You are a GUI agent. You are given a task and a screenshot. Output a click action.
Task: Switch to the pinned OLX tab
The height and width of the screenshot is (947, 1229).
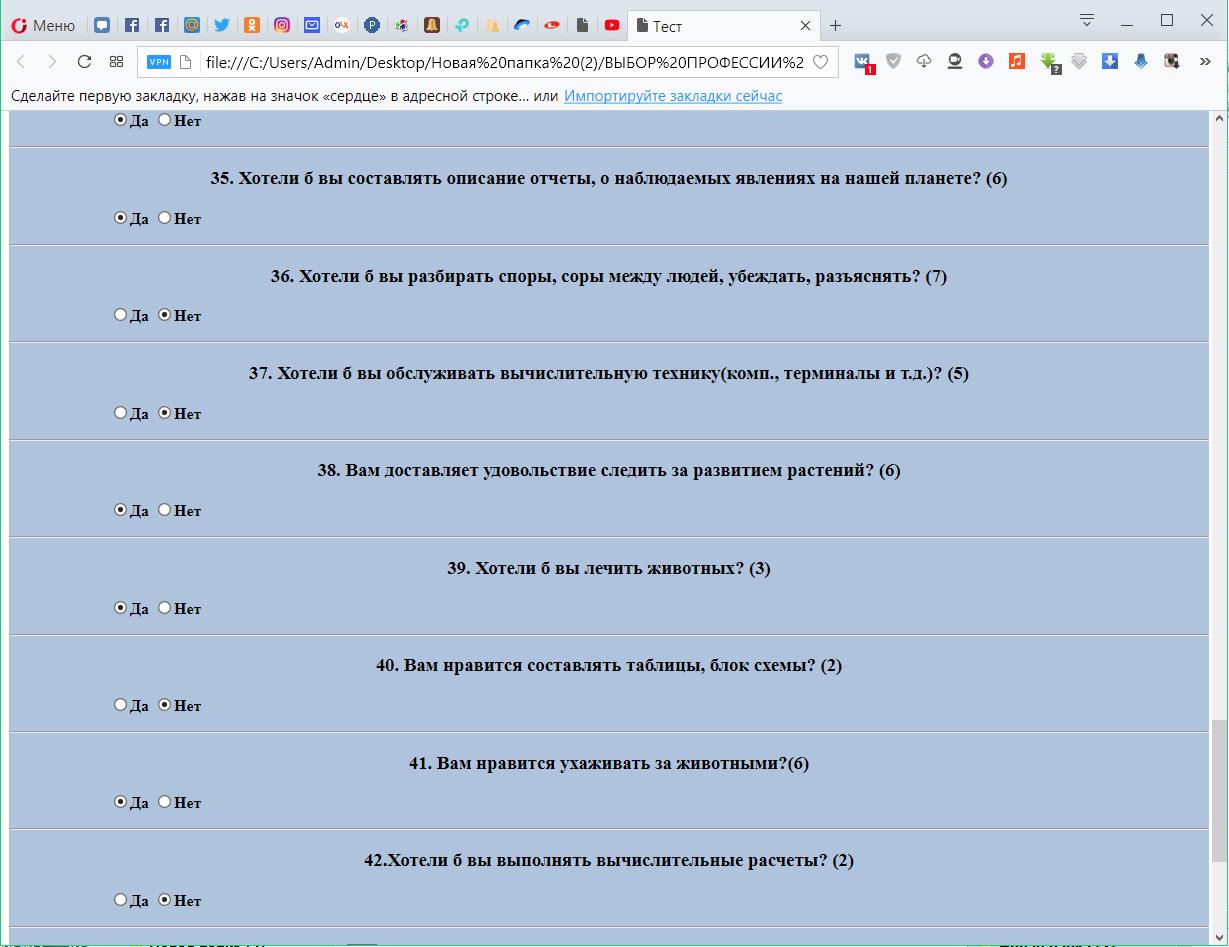342,26
